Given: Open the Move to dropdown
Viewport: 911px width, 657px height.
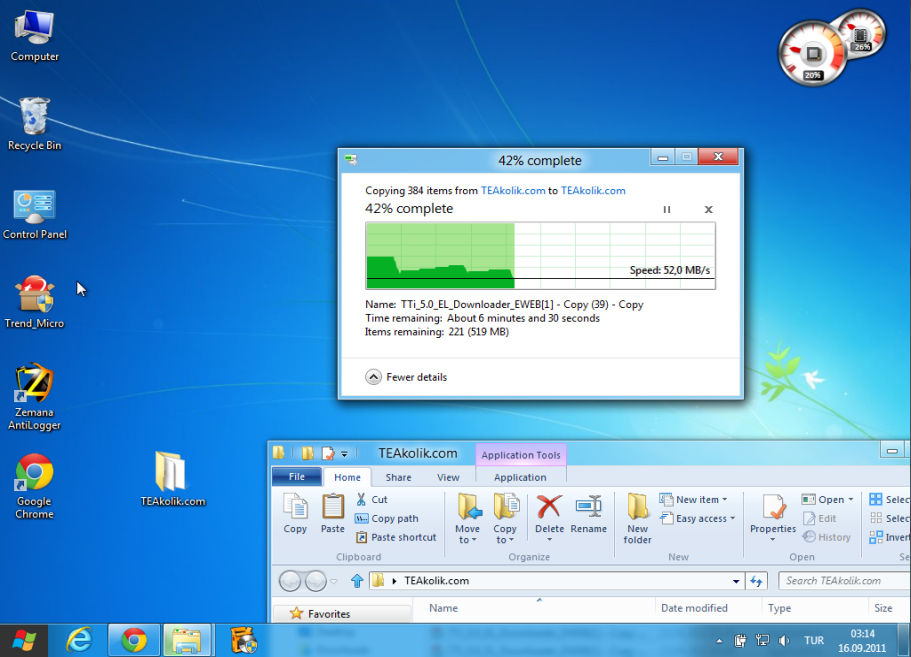Looking at the screenshot, I should coord(468,519).
